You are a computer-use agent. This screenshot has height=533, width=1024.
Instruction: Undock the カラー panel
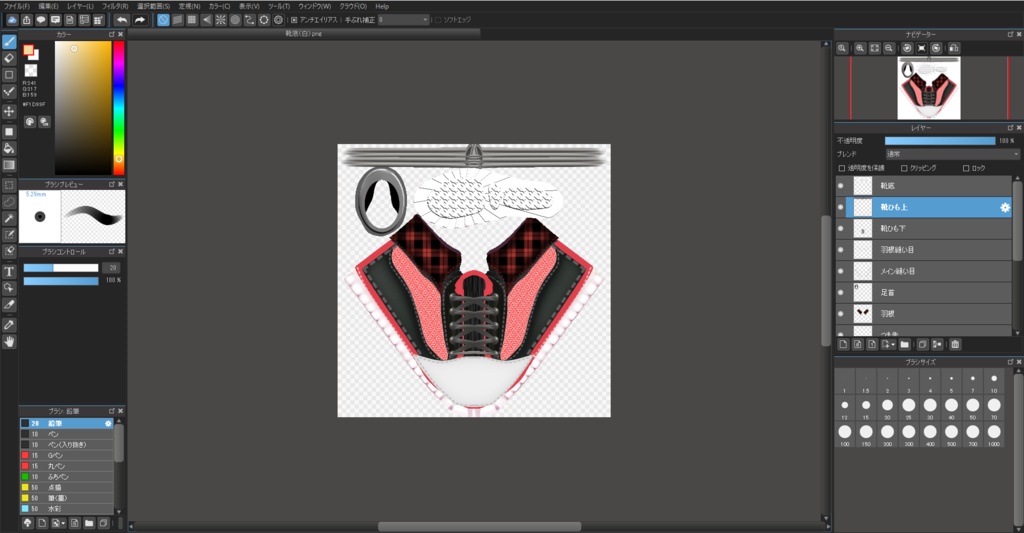coord(112,34)
